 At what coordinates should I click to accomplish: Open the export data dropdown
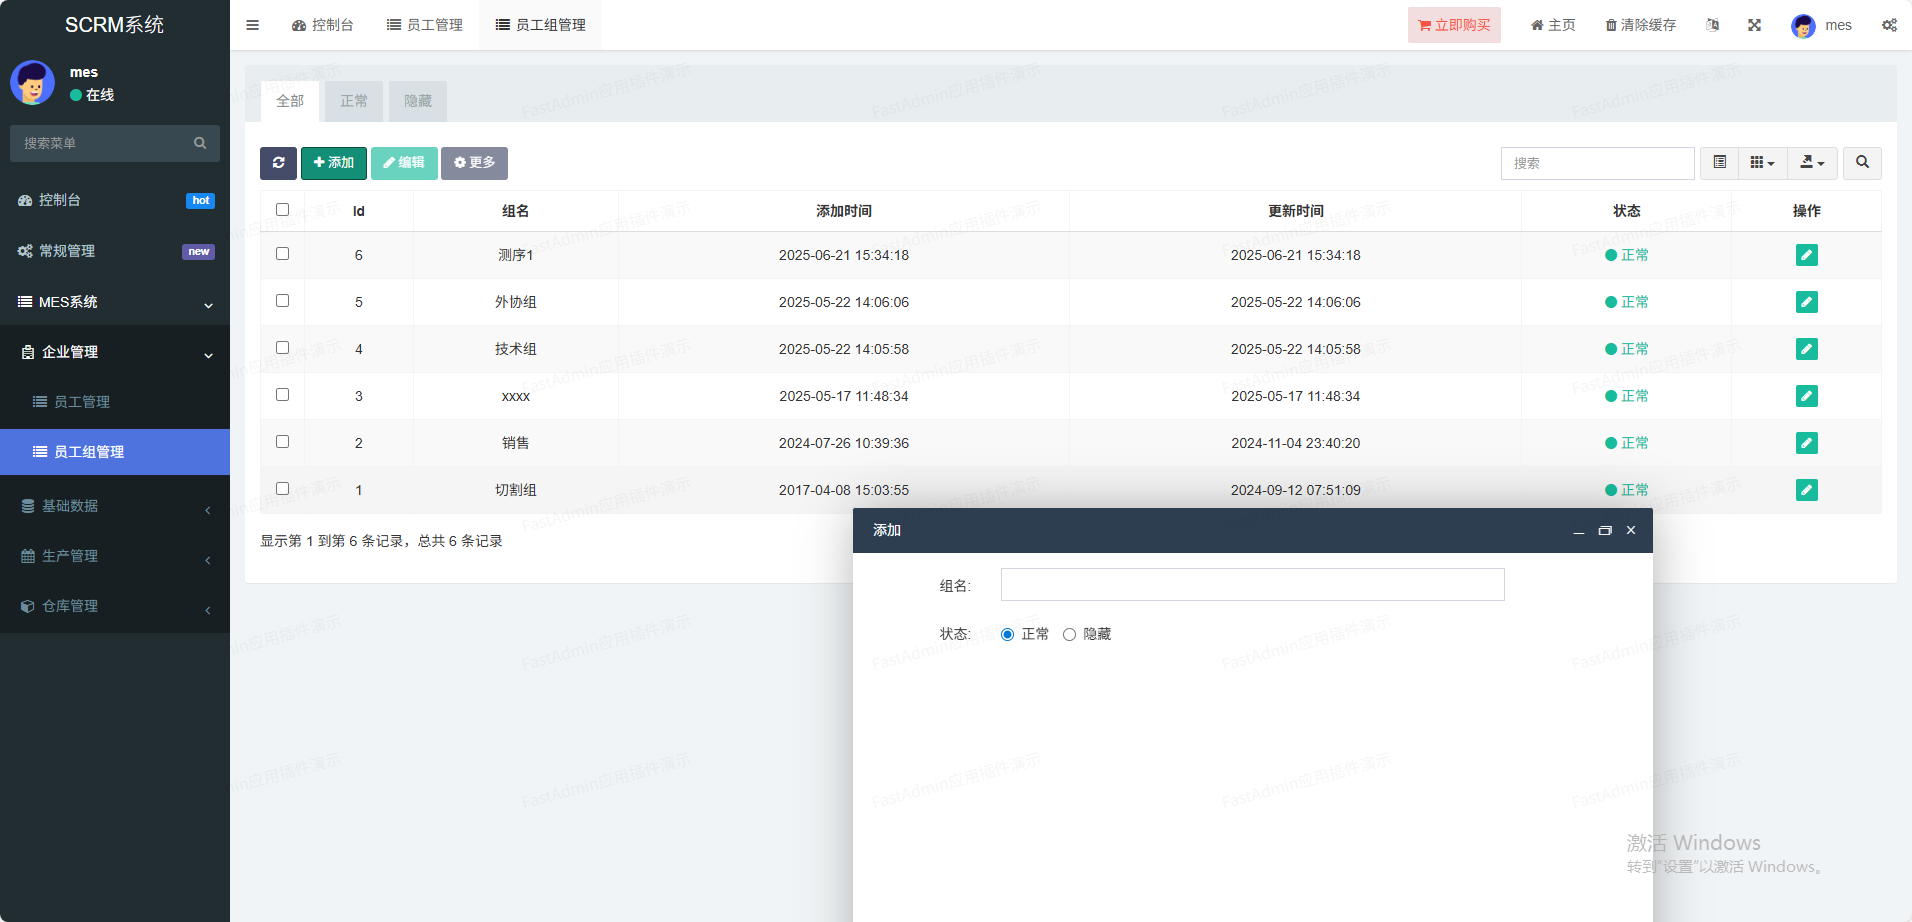[1812, 163]
